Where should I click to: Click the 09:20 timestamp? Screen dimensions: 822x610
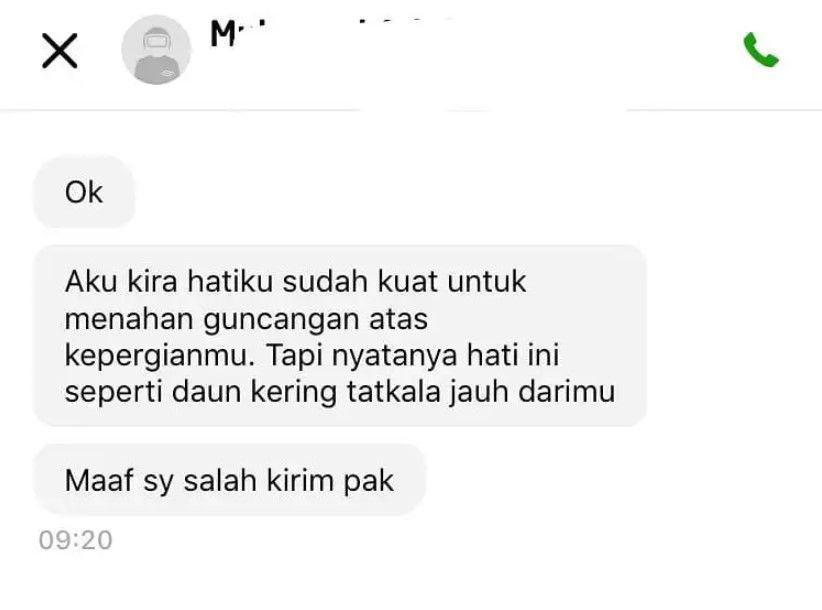(x=75, y=540)
